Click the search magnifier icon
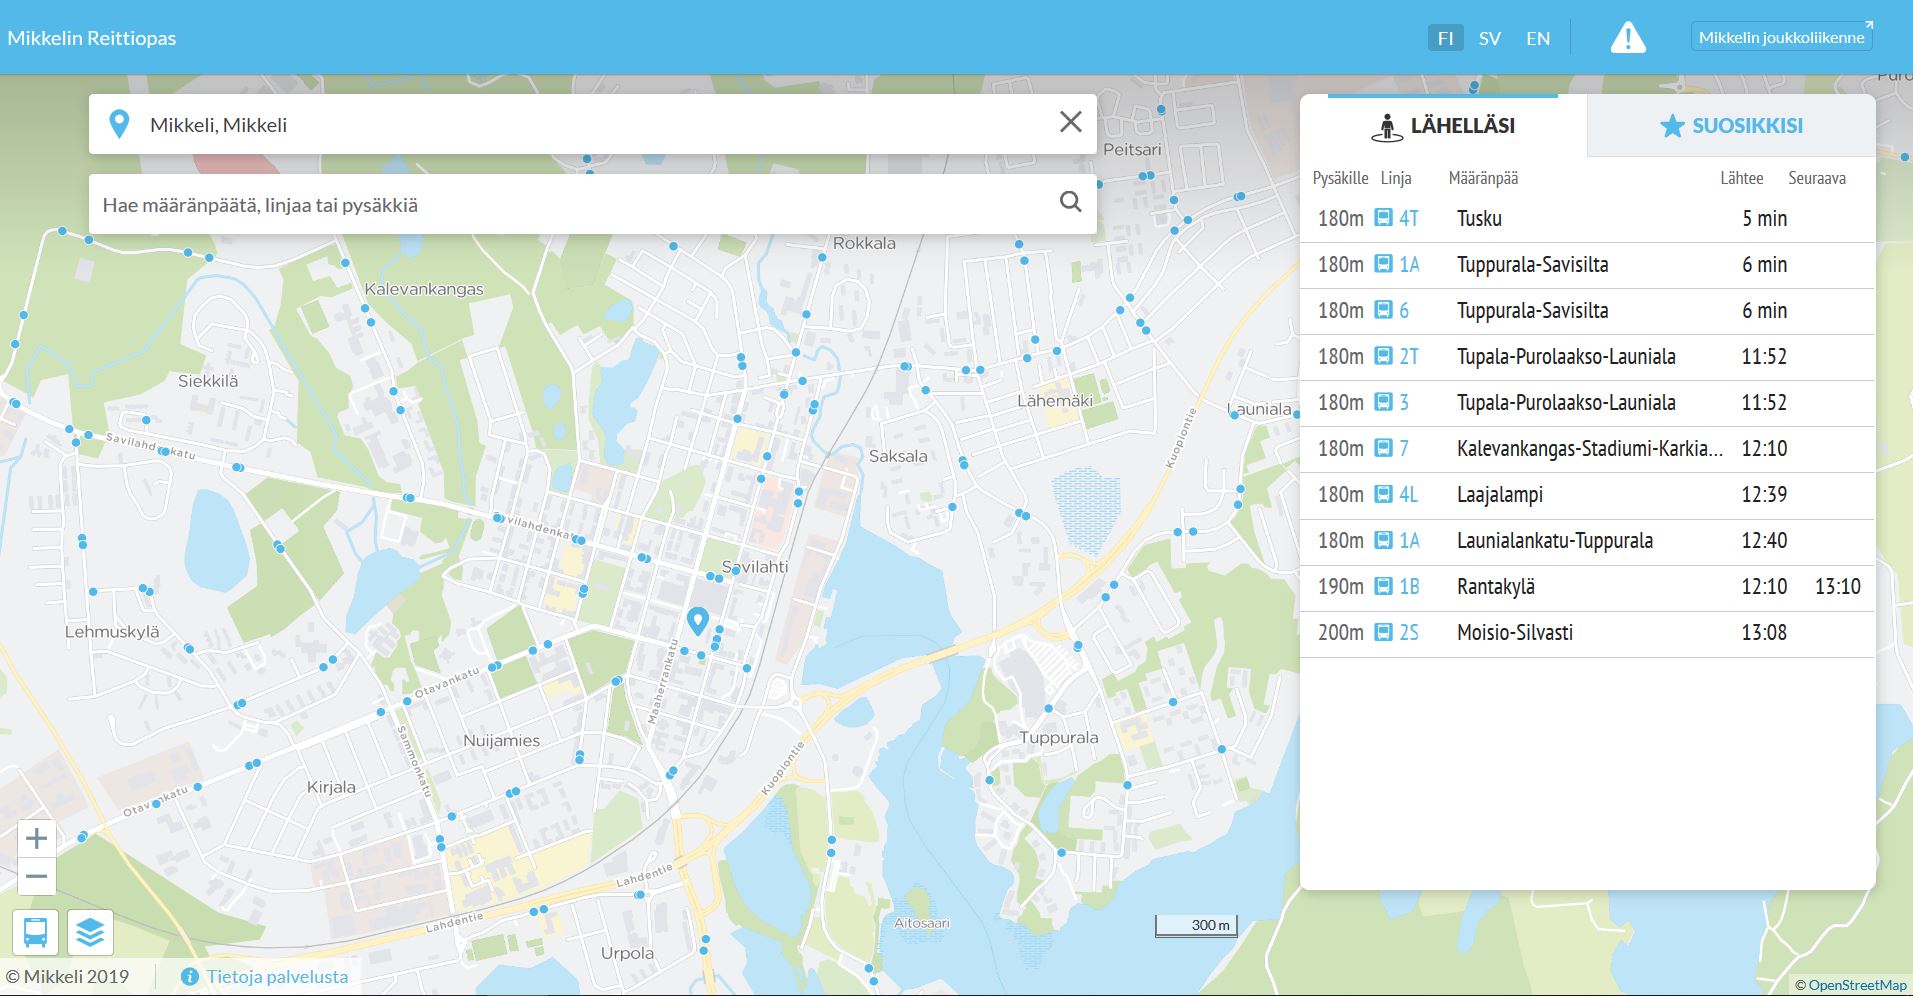 1070,202
